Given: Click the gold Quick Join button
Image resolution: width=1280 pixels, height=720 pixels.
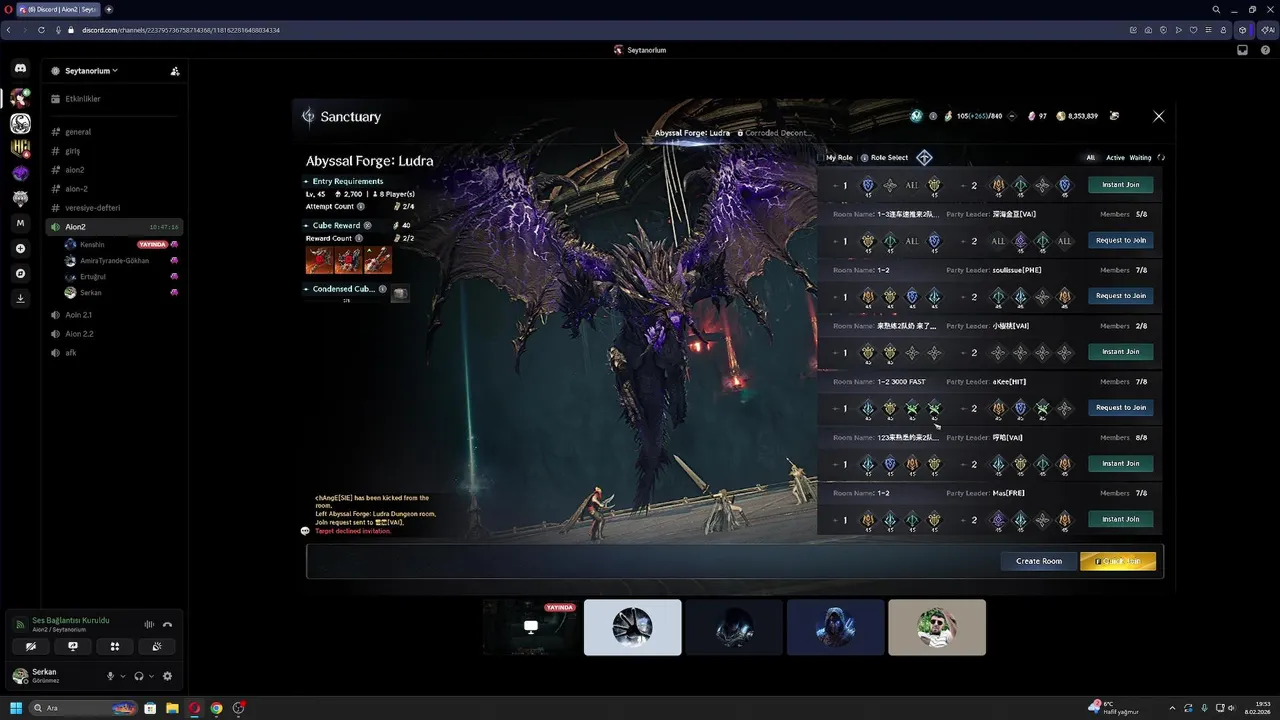Looking at the screenshot, I should pyautogui.click(x=1118, y=561).
